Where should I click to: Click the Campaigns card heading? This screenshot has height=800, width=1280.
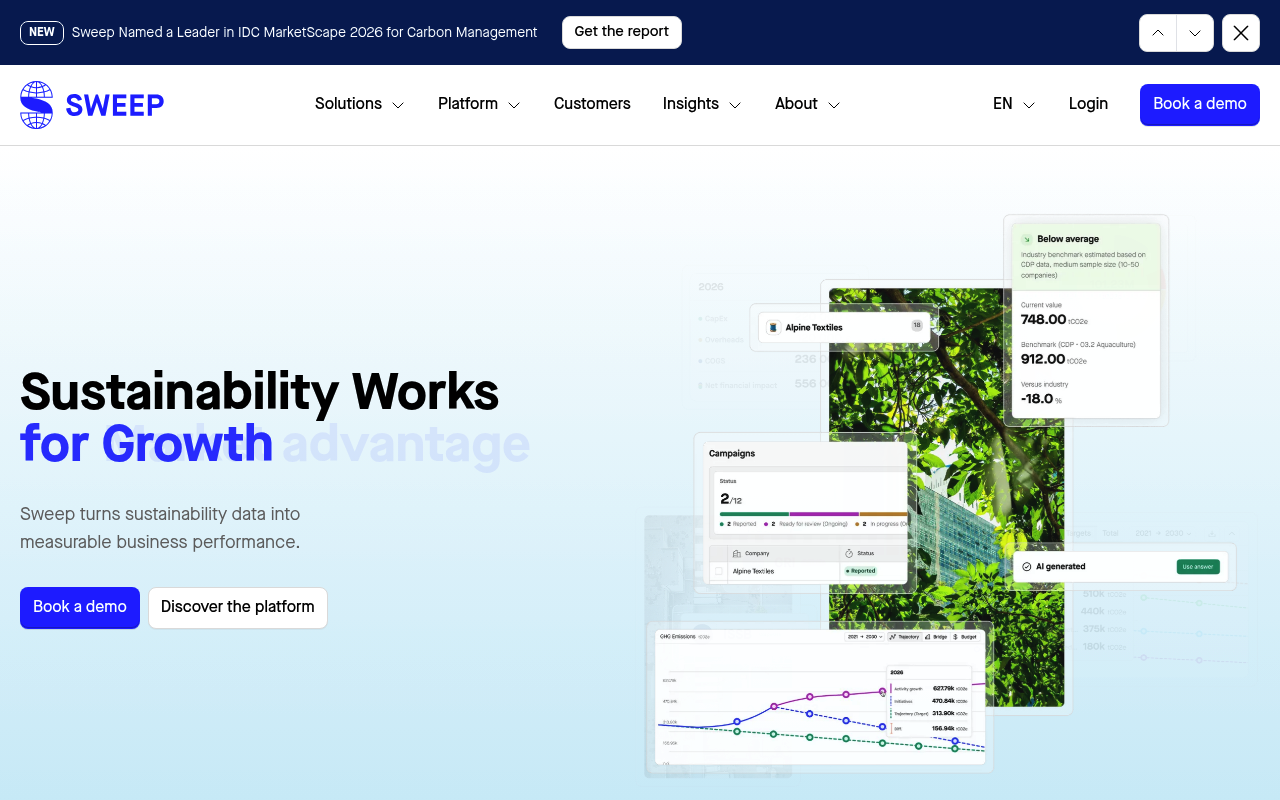732,454
